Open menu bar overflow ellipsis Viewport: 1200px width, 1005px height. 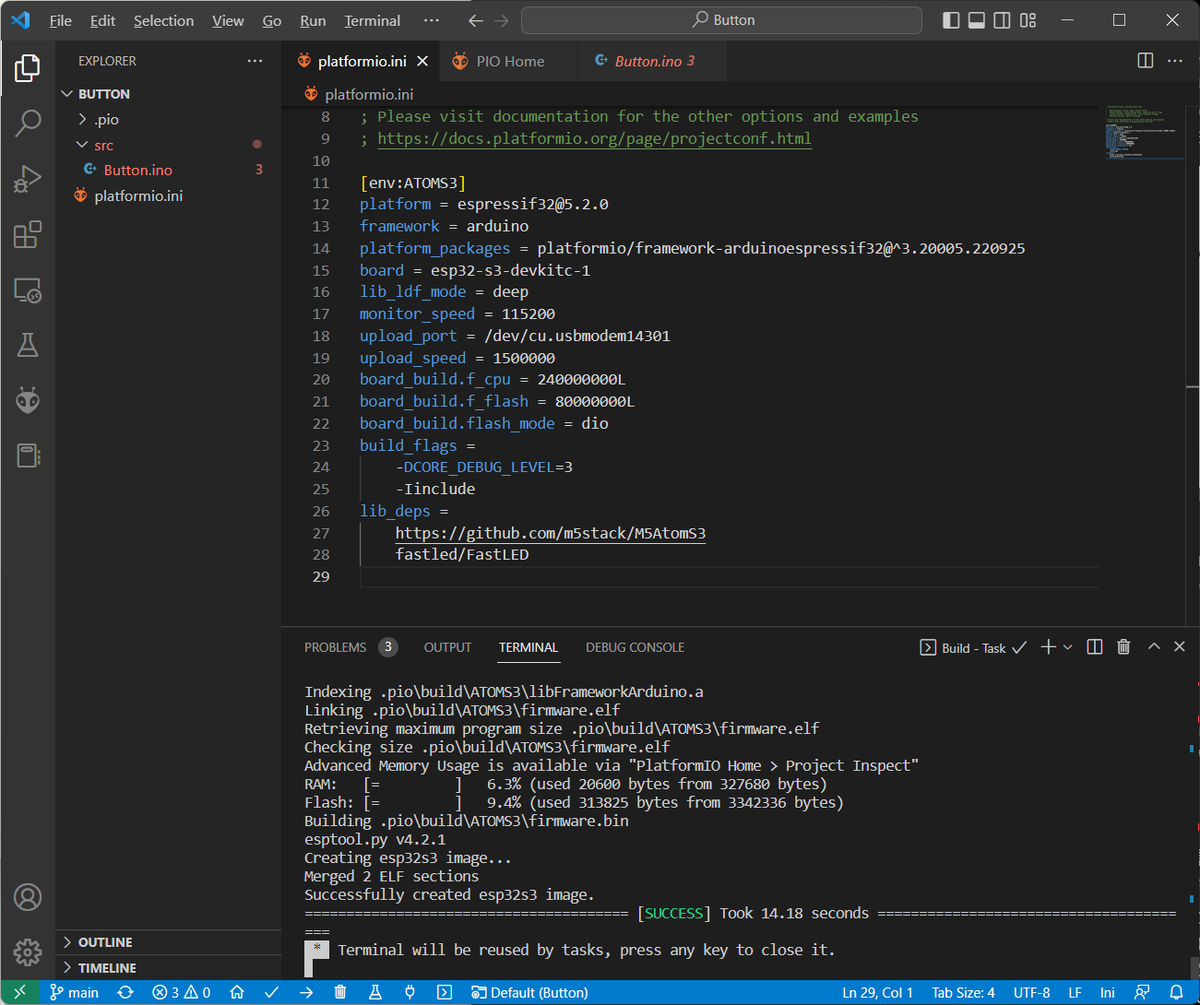[431, 20]
